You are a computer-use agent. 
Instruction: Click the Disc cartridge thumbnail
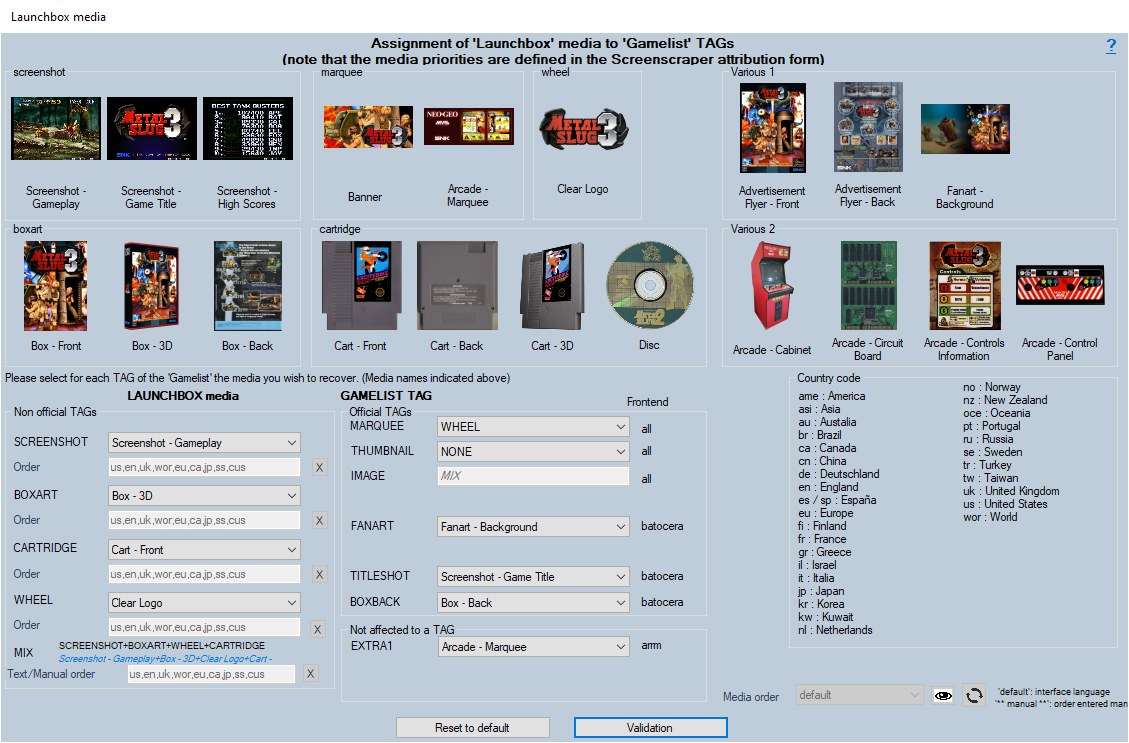tap(649, 285)
